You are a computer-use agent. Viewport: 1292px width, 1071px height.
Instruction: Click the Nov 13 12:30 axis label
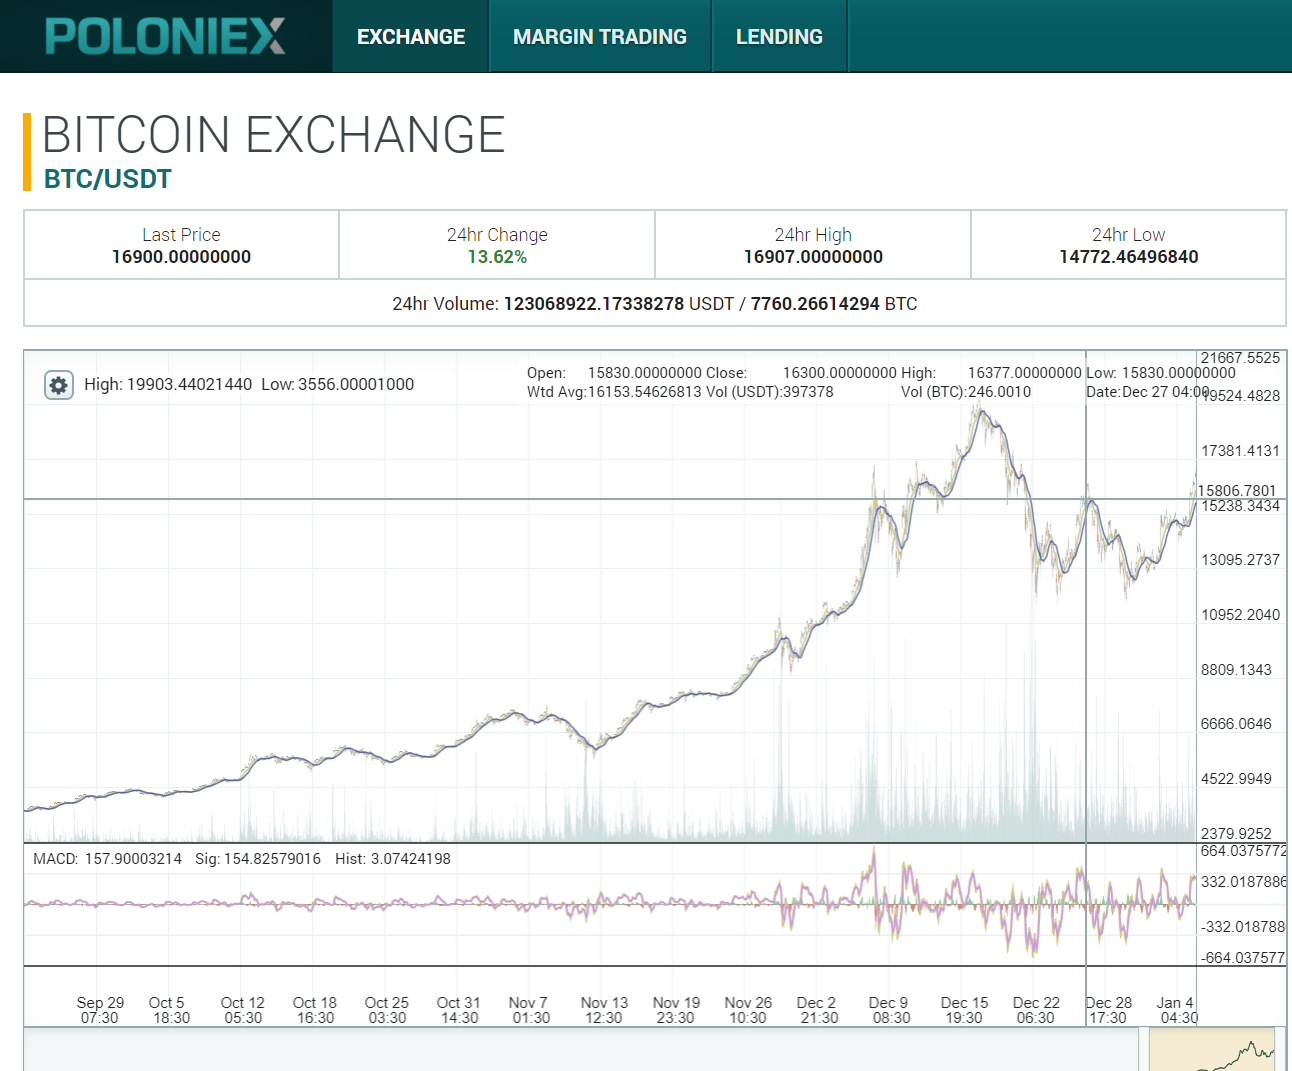604,1010
